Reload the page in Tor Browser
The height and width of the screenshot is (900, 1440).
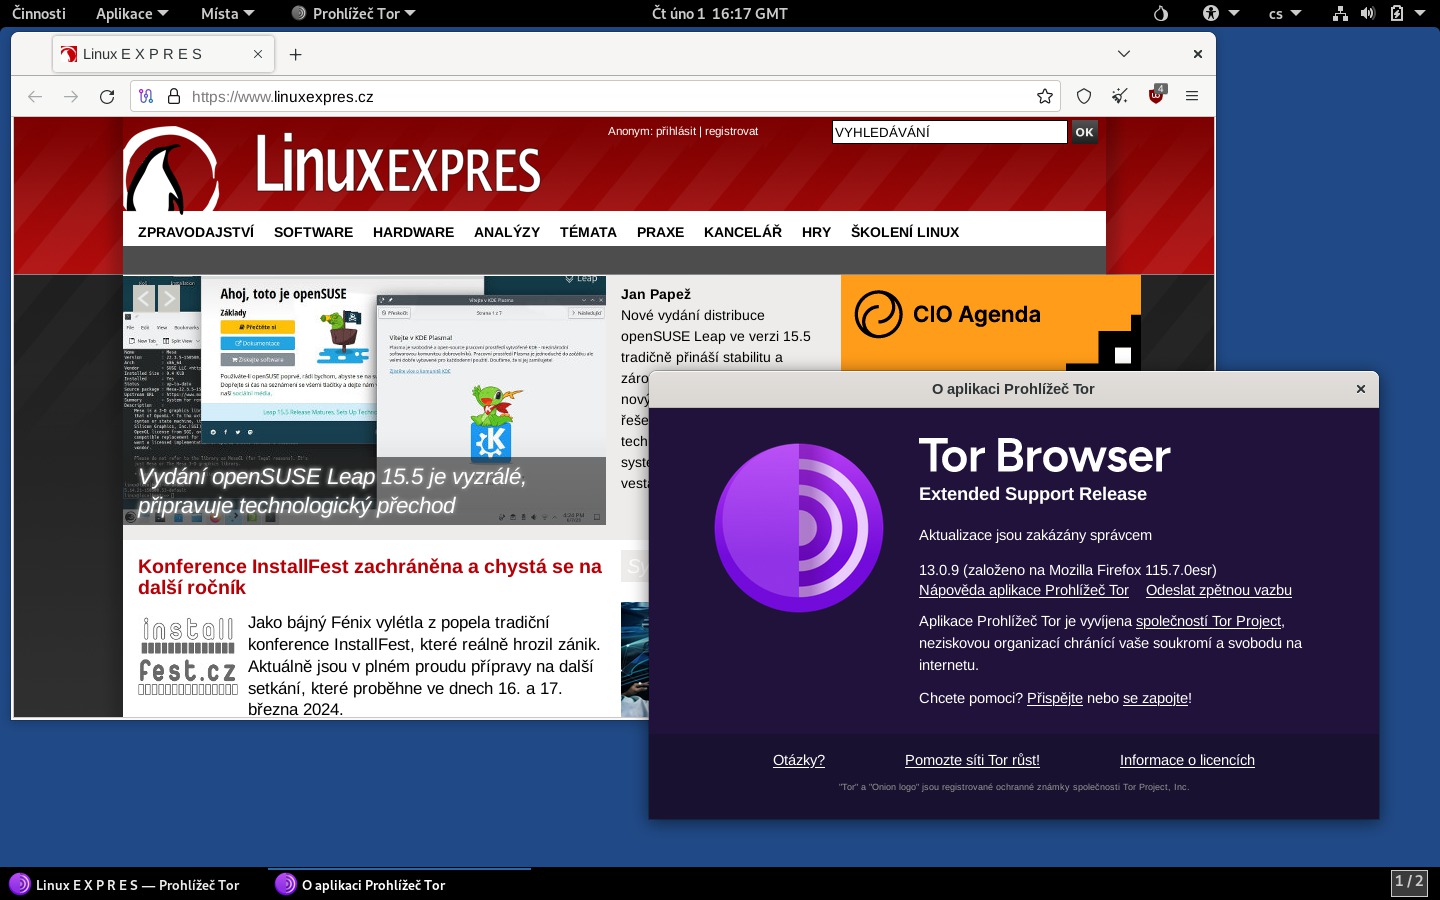click(107, 97)
